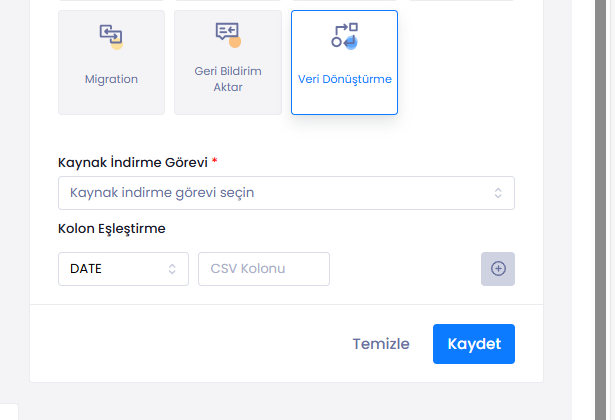Click the Migration text label

(111, 79)
